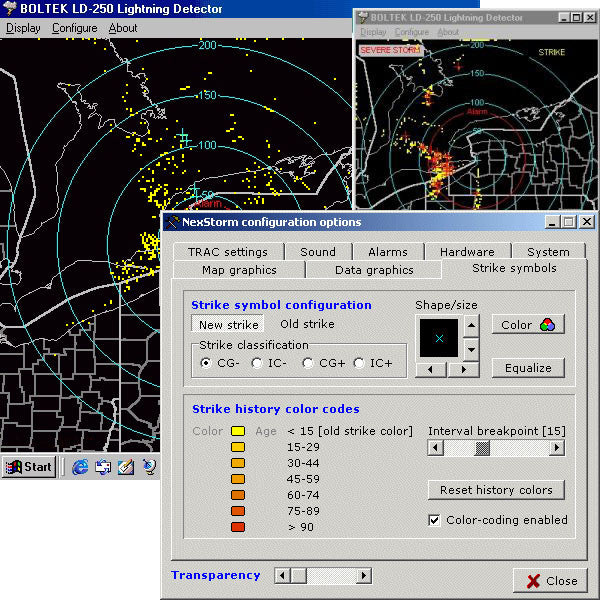Switch to the Sound tab

coord(318,252)
